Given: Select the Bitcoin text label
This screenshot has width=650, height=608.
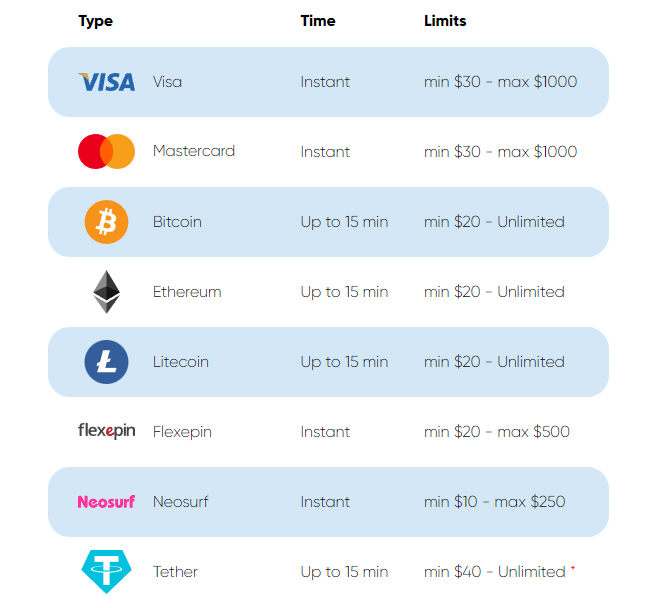Looking at the screenshot, I should pyautogui.click(x=177, y=222).
